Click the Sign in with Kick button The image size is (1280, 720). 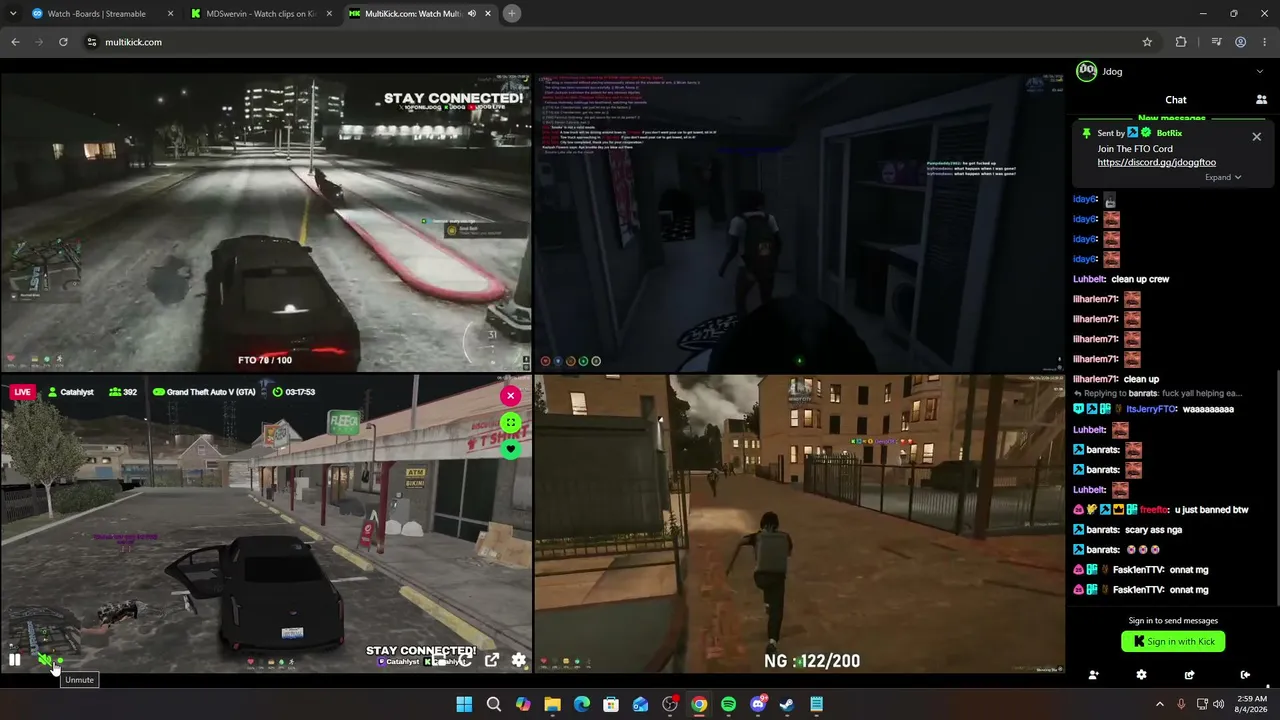coord(1173,642)
